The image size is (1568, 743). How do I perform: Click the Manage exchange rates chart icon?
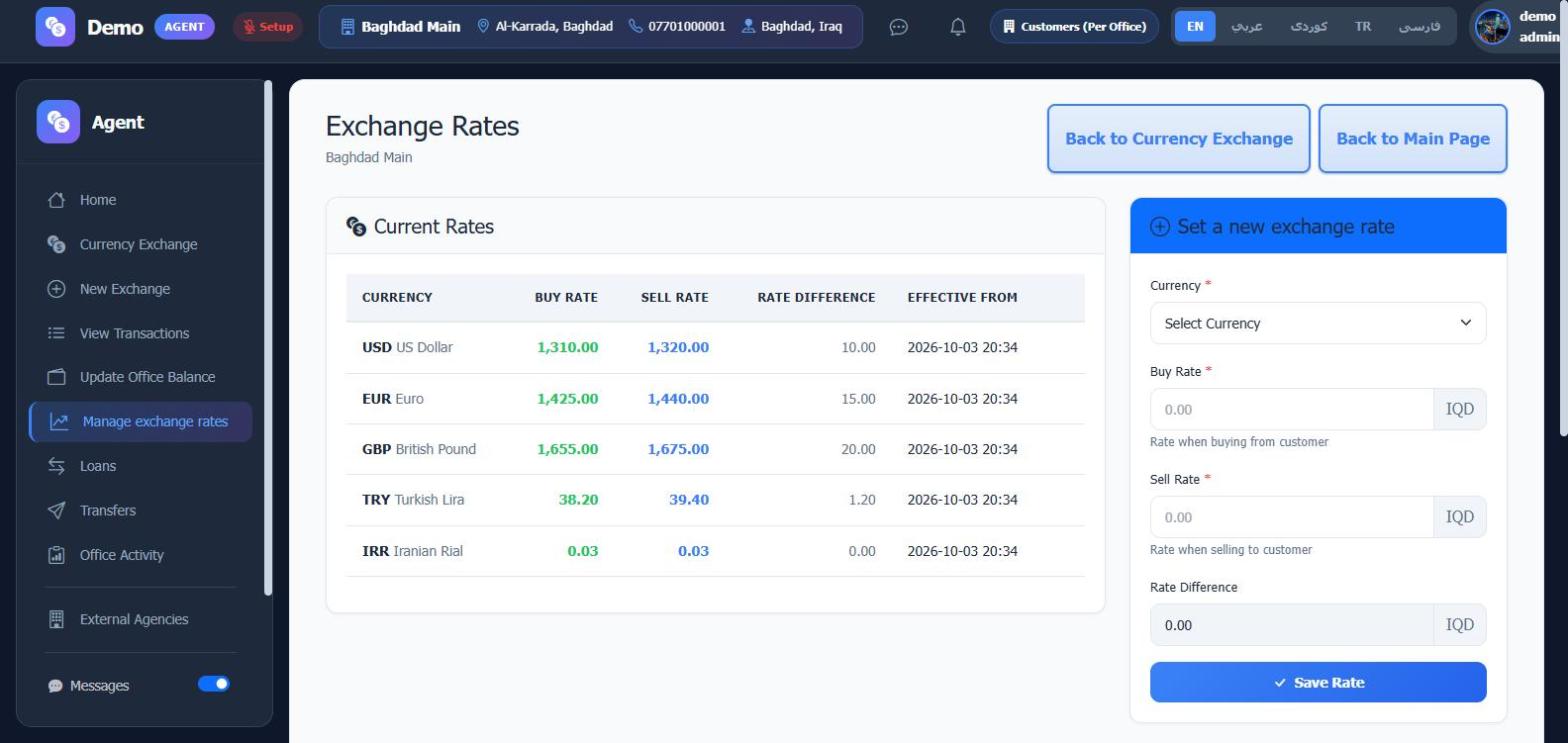[x=60, y=422]
